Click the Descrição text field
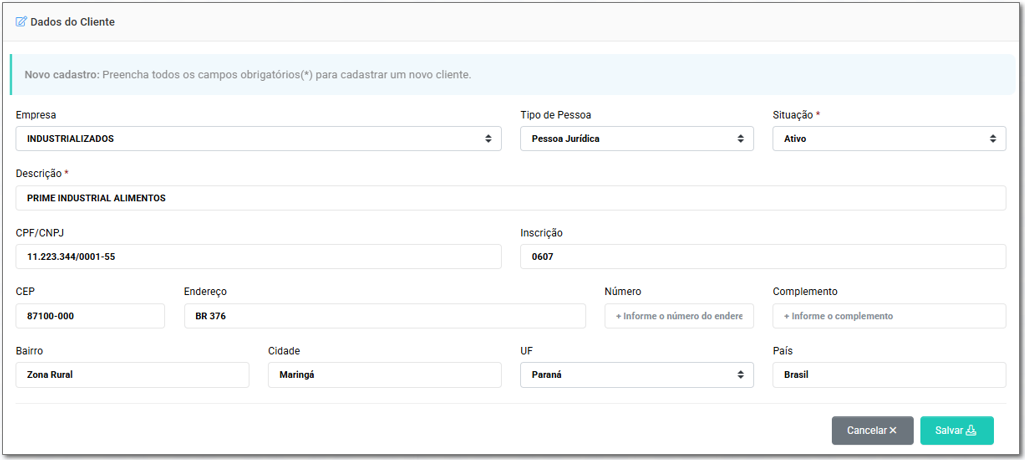Image resolution: width=1025 pixels, height=460 pixels. [x=510, y=198]
